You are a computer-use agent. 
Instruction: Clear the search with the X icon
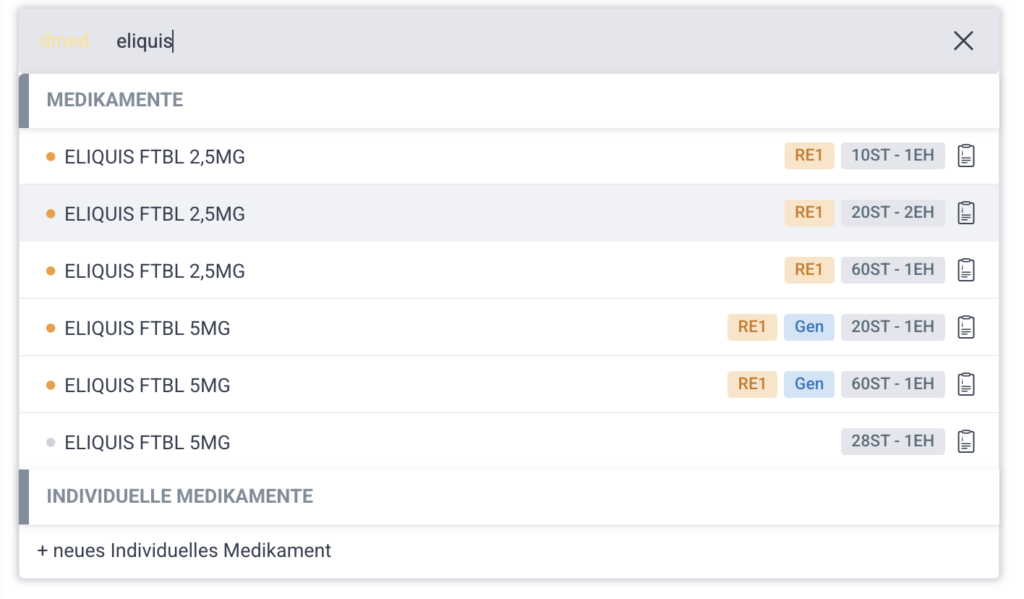pyautogui.click(x=963, y=41)
